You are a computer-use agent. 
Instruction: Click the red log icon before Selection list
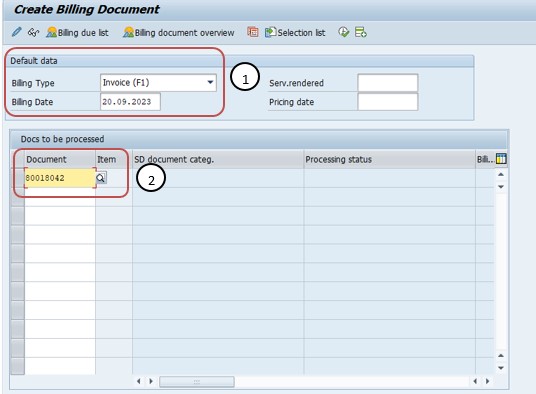253,32
